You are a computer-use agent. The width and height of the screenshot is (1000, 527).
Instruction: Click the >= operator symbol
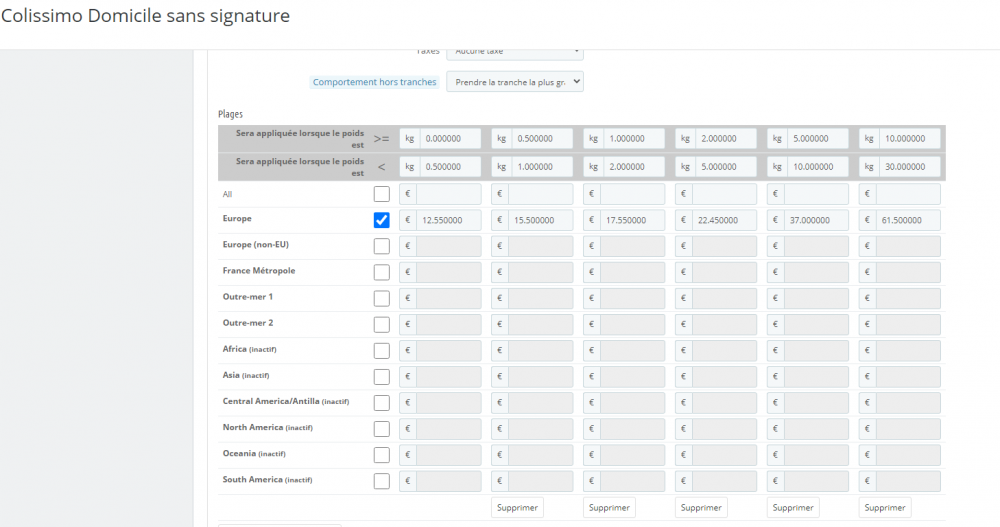381,138
